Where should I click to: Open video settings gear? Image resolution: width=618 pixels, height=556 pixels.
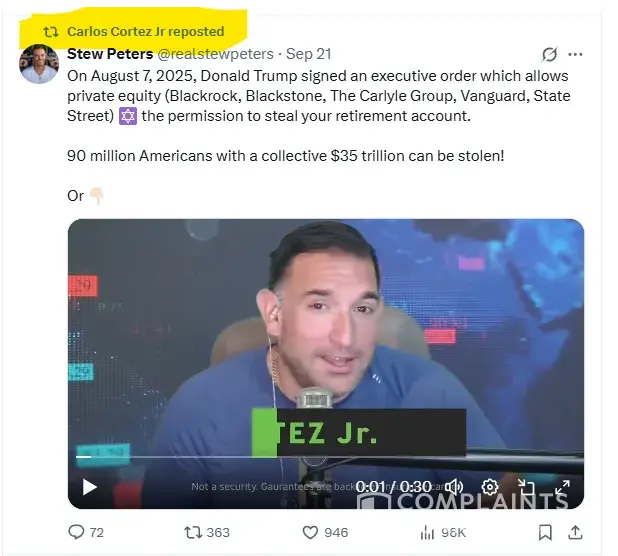click(x=490, y=487)
